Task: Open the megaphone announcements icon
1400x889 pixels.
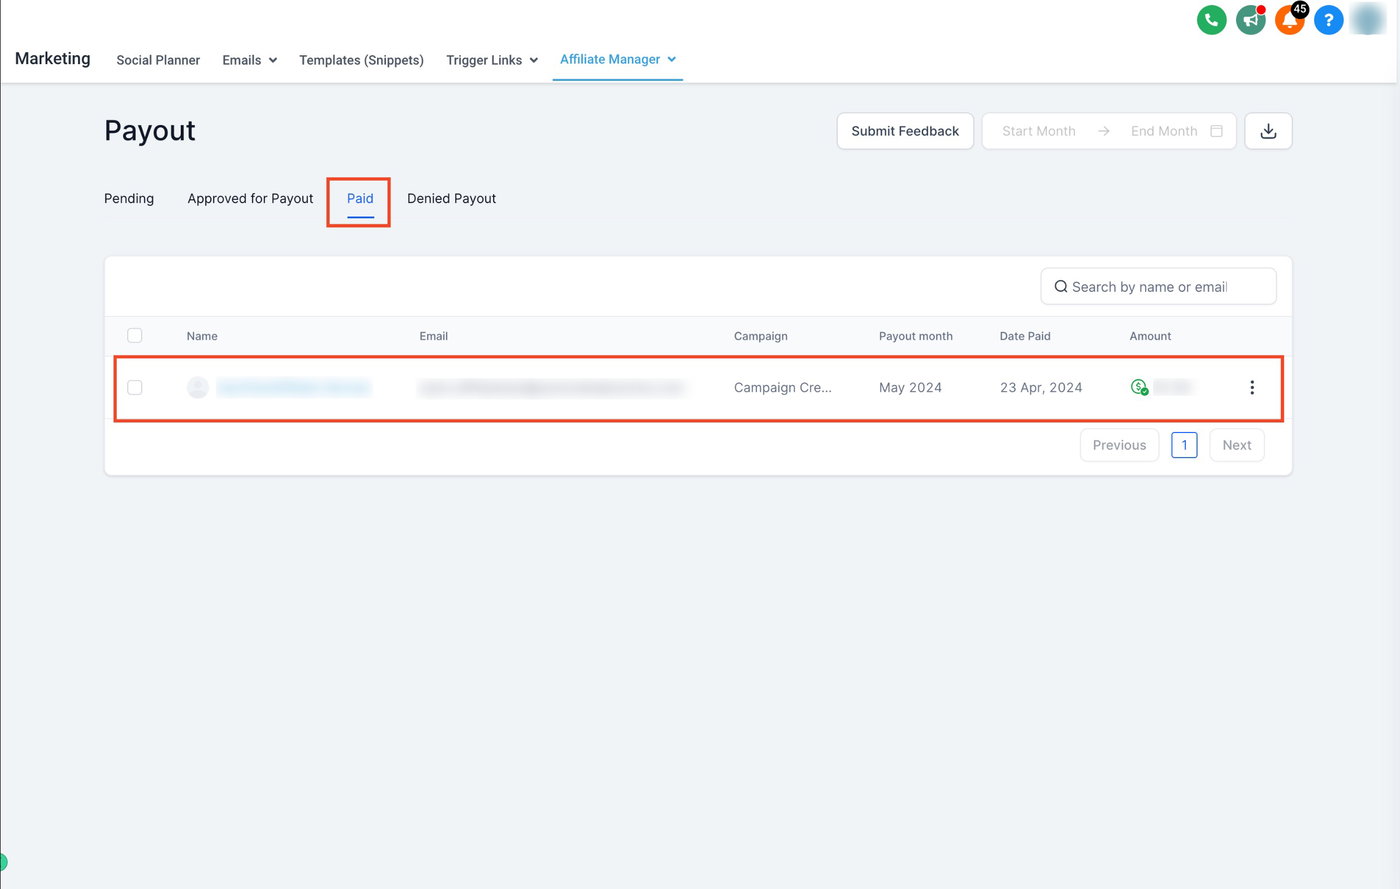Action: (1250, 20)
